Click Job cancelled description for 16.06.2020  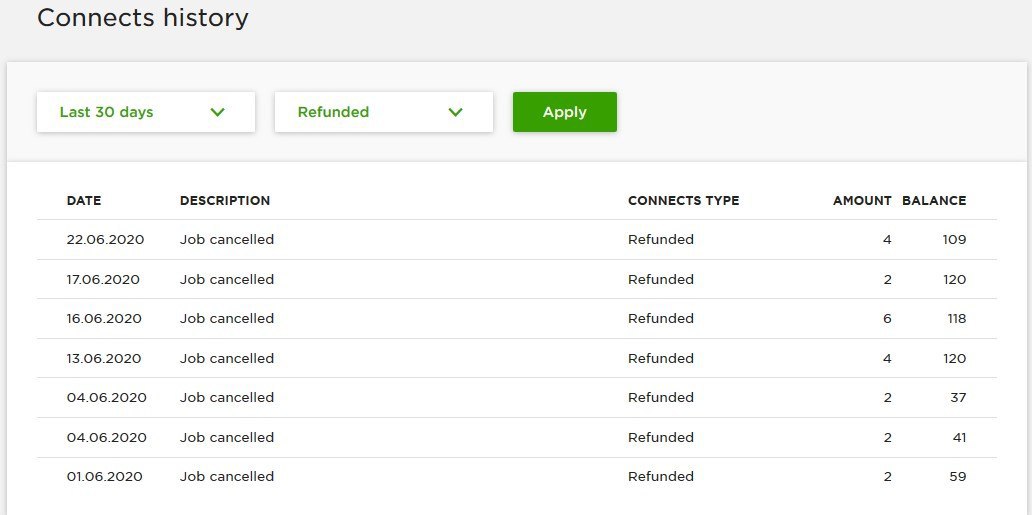(x=227, y=319)
